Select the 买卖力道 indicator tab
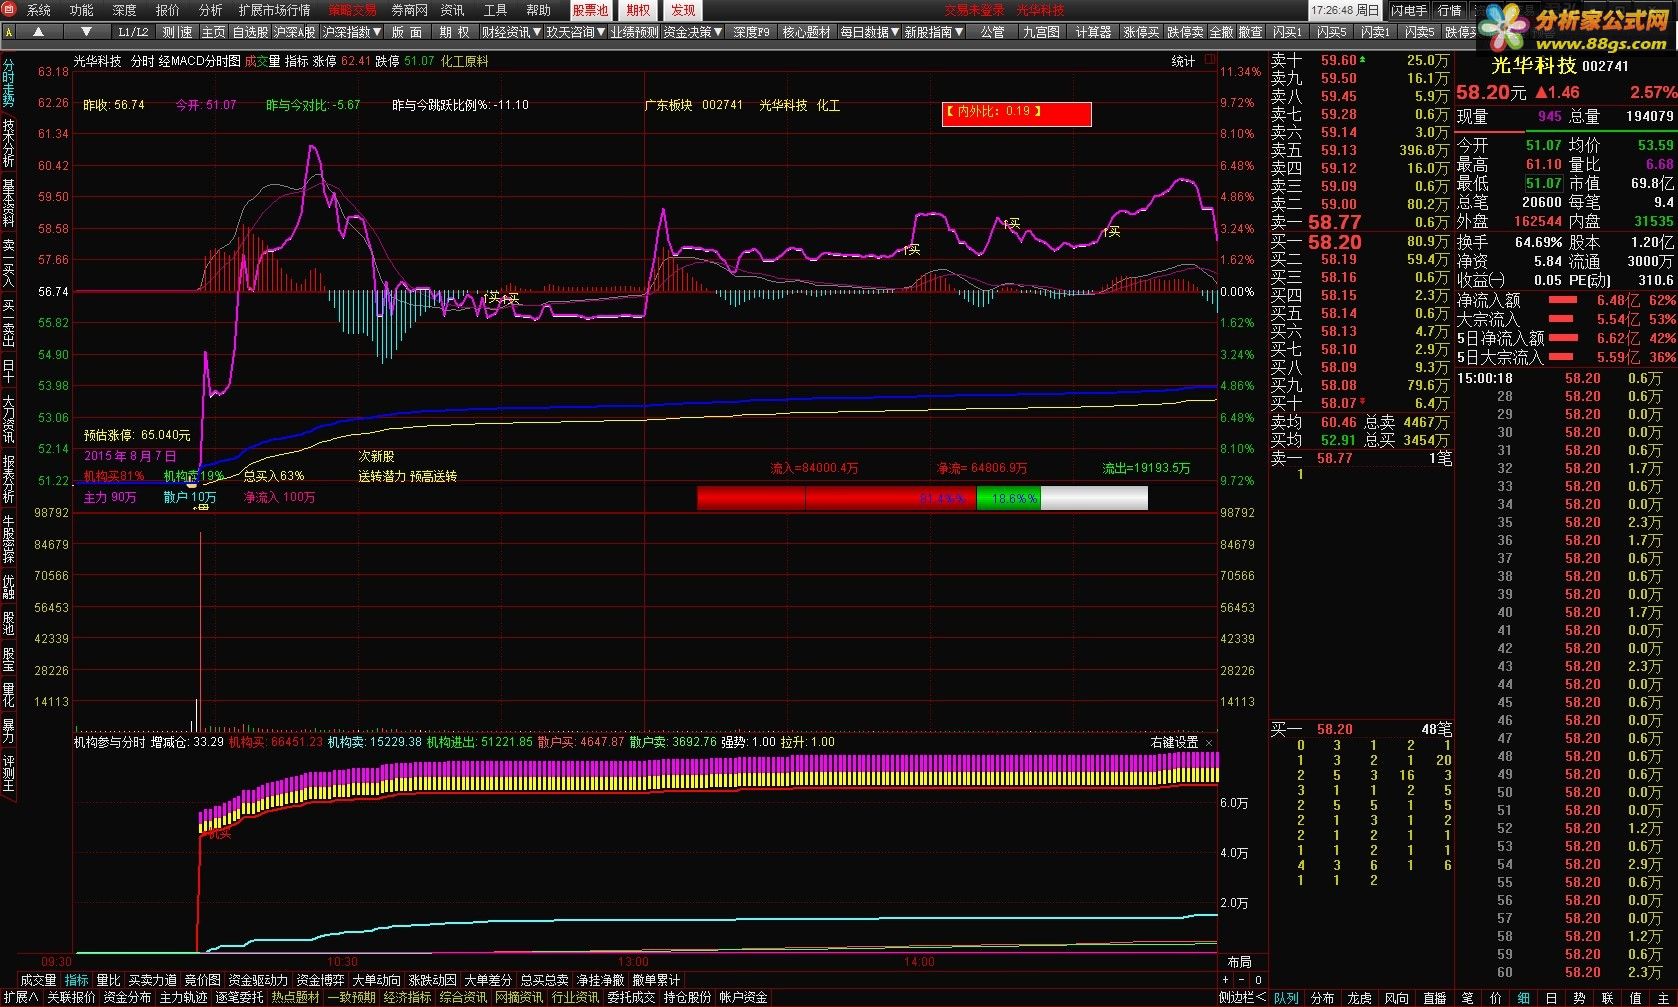 [x=153, y=980]
